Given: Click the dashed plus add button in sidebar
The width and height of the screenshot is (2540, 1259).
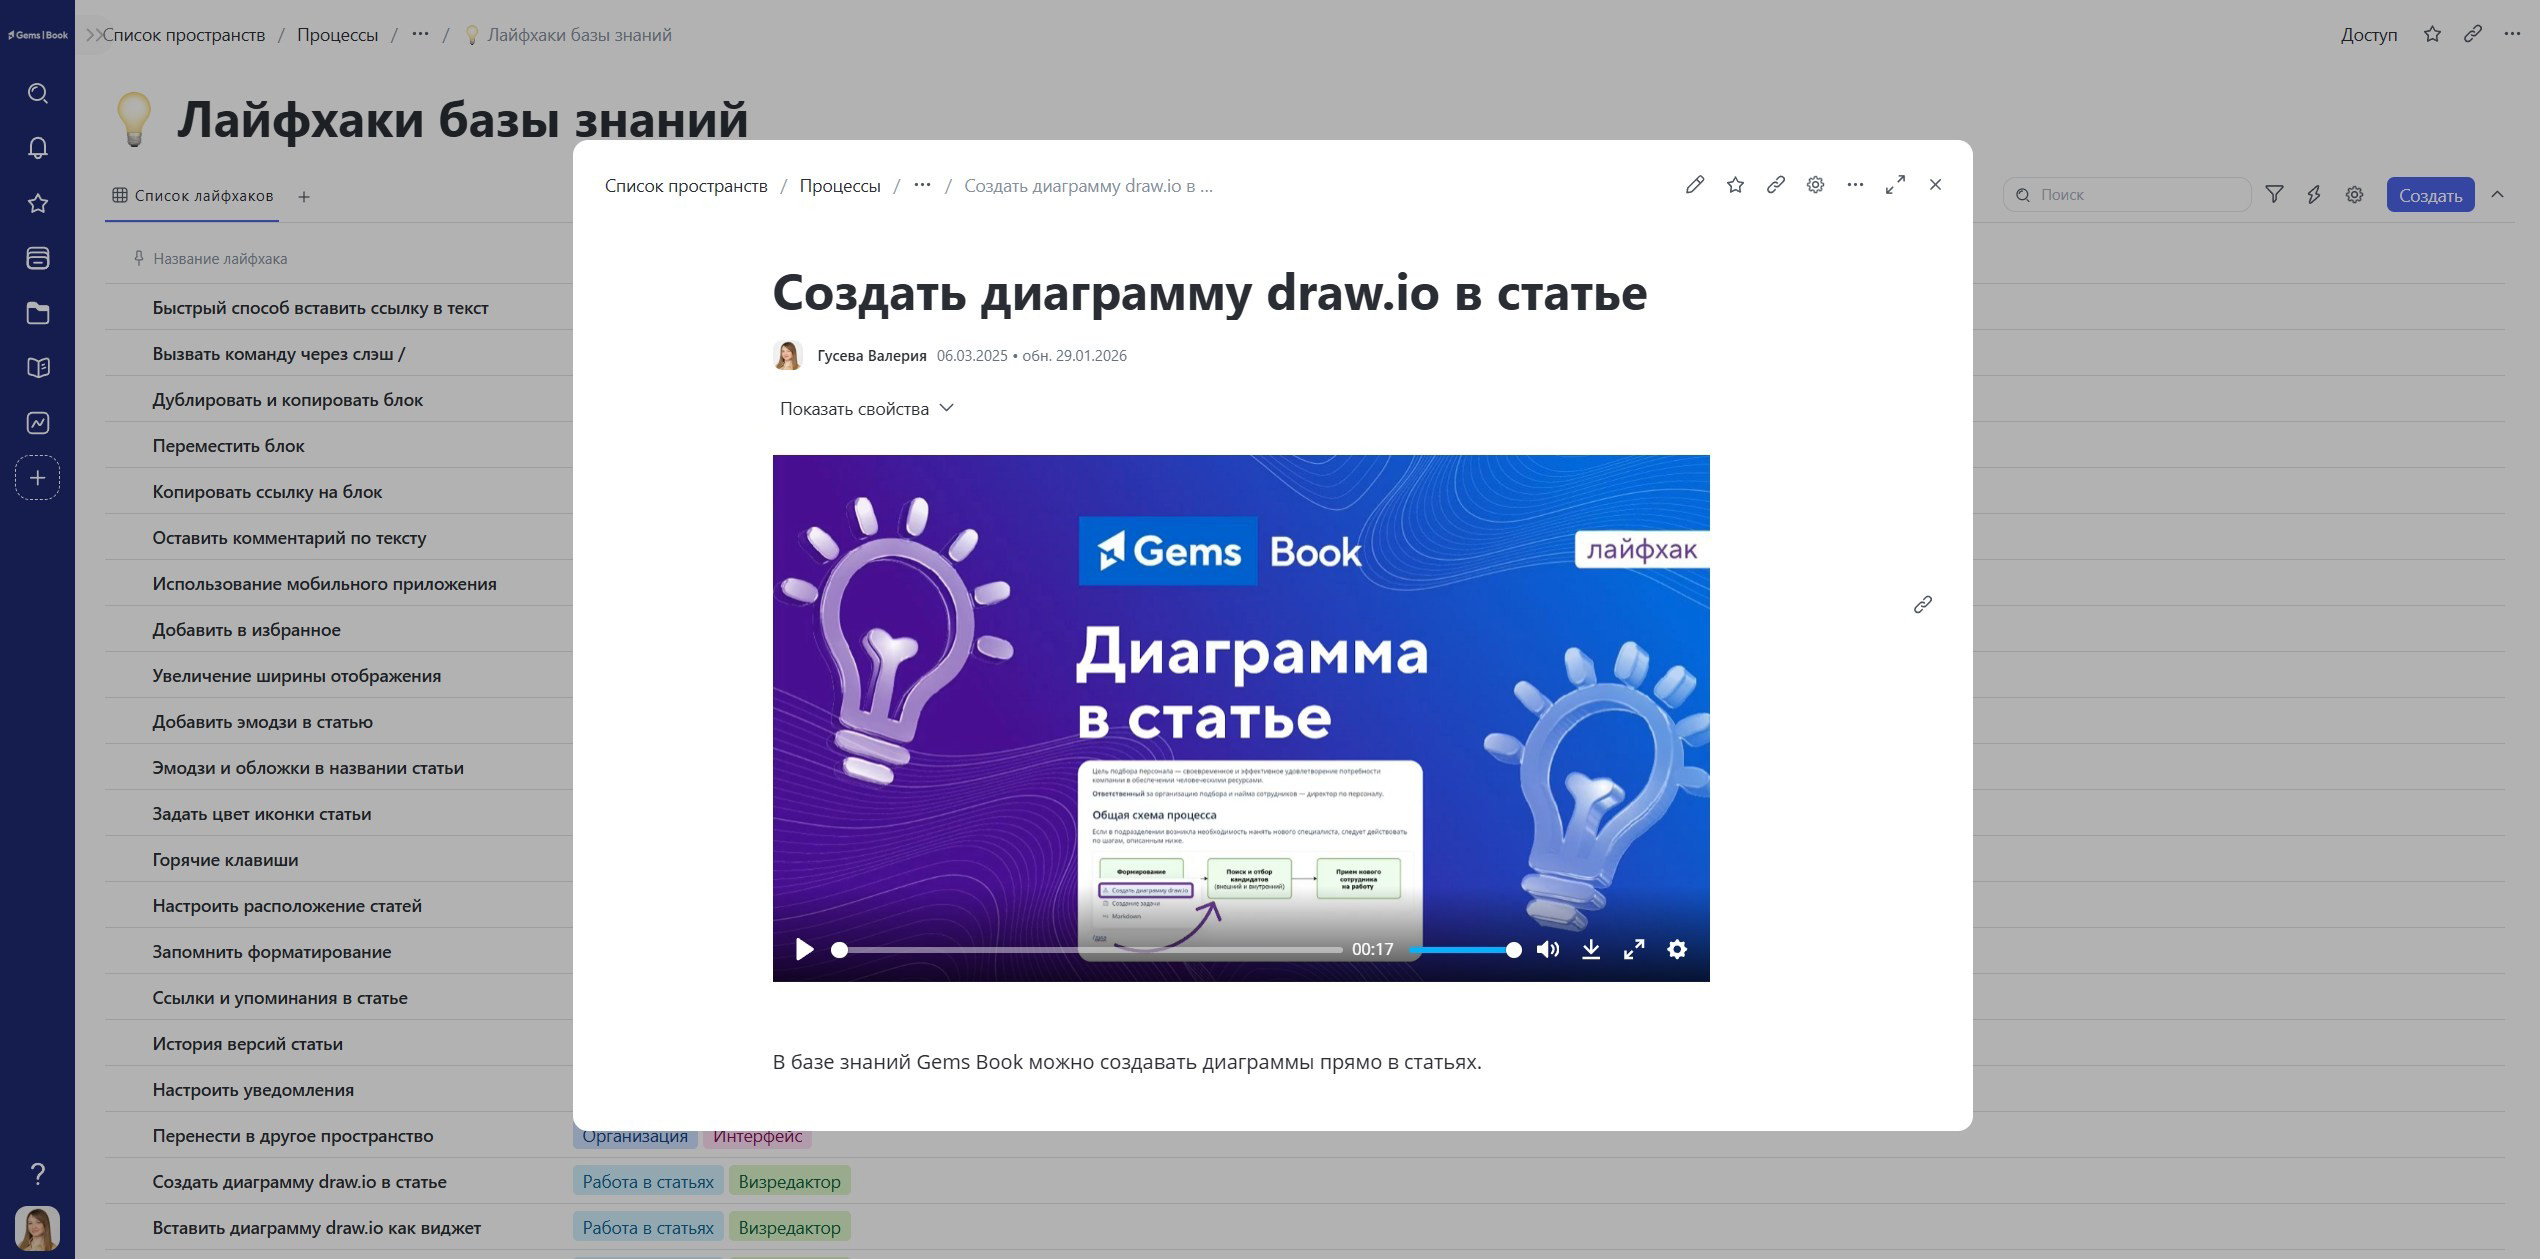Looking at the screenshot, I should 38,478.
